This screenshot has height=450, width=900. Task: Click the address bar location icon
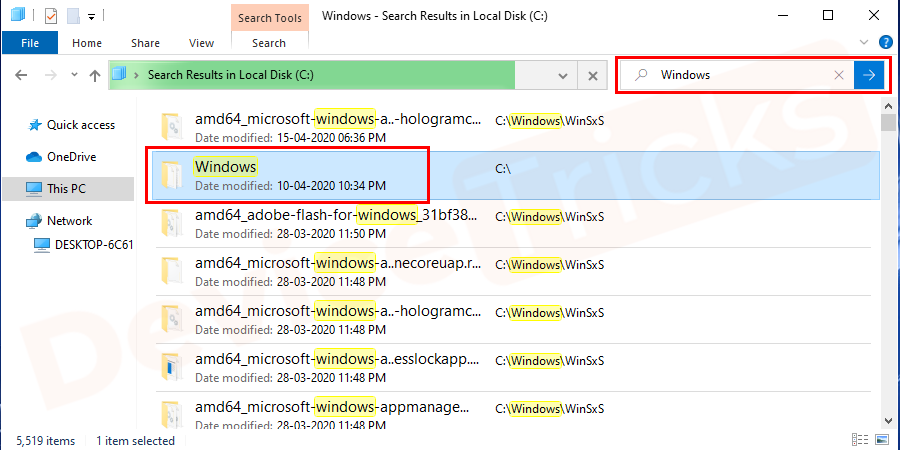point(119,75)
